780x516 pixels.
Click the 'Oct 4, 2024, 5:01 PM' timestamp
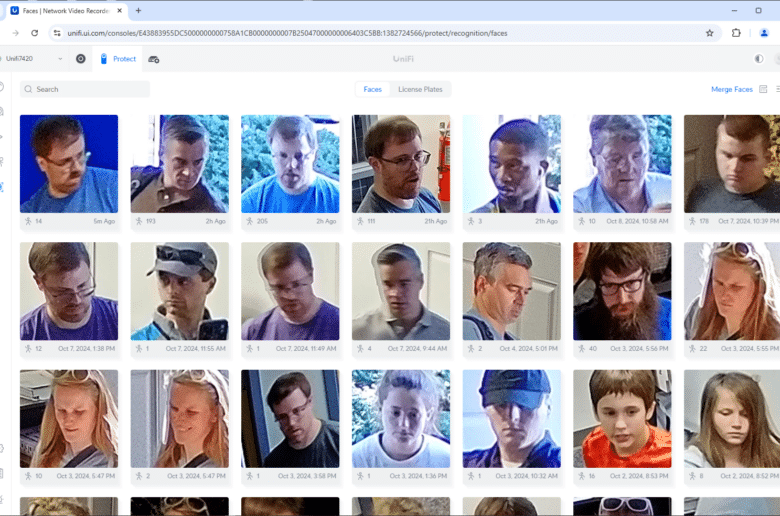coord(528,348)
